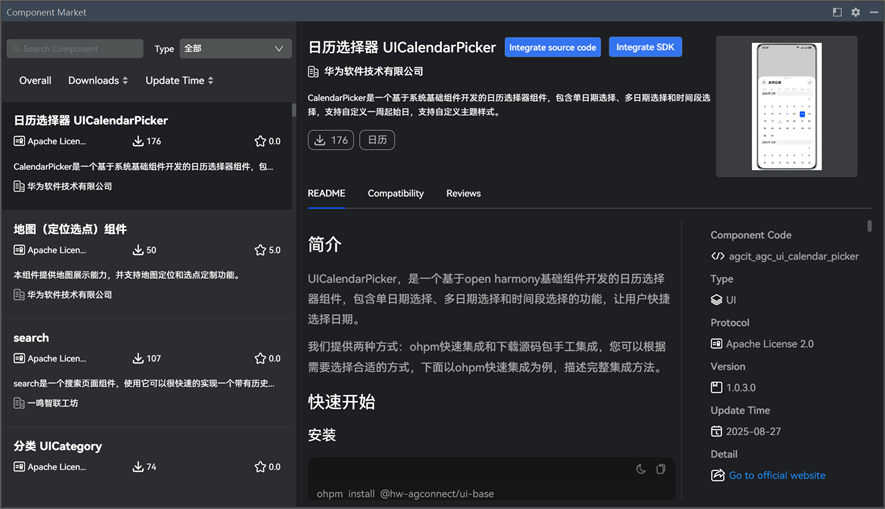Click the share icon beside official website
Image resolution: width=885 pixels, height=509 pixels.
pyautogui.click(x=717, y=476)
